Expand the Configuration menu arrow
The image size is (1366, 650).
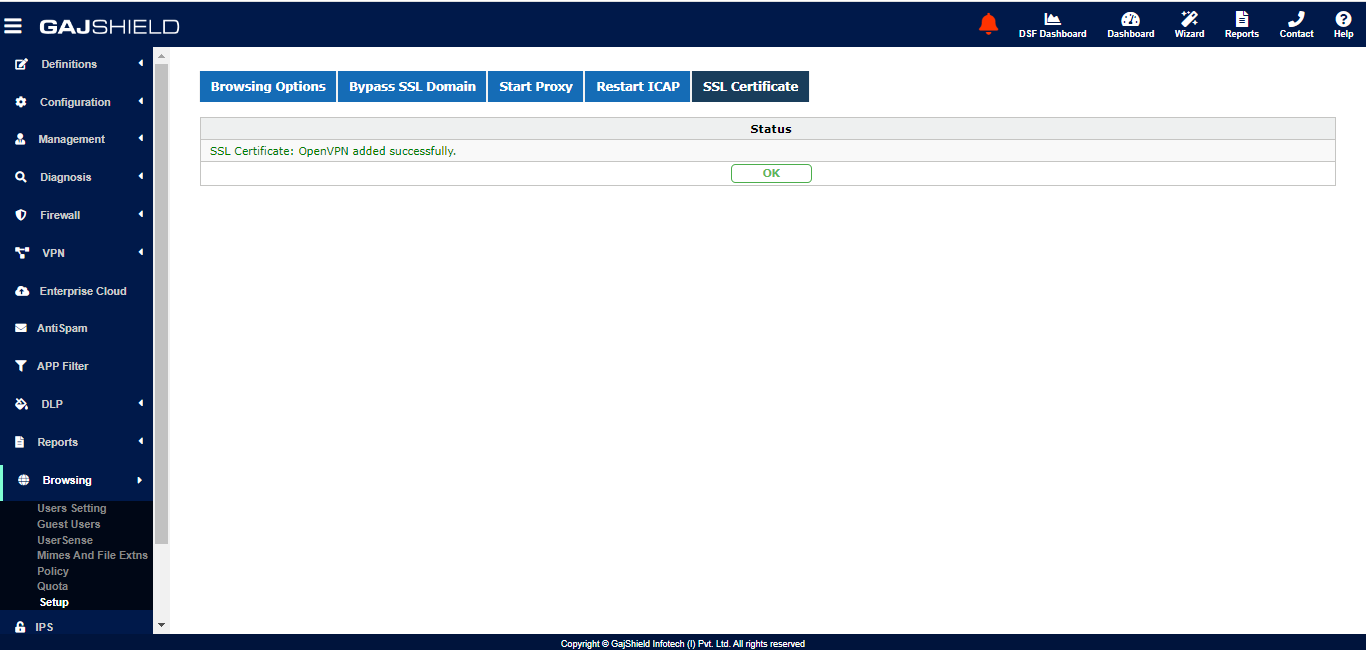tap(141, 101)
